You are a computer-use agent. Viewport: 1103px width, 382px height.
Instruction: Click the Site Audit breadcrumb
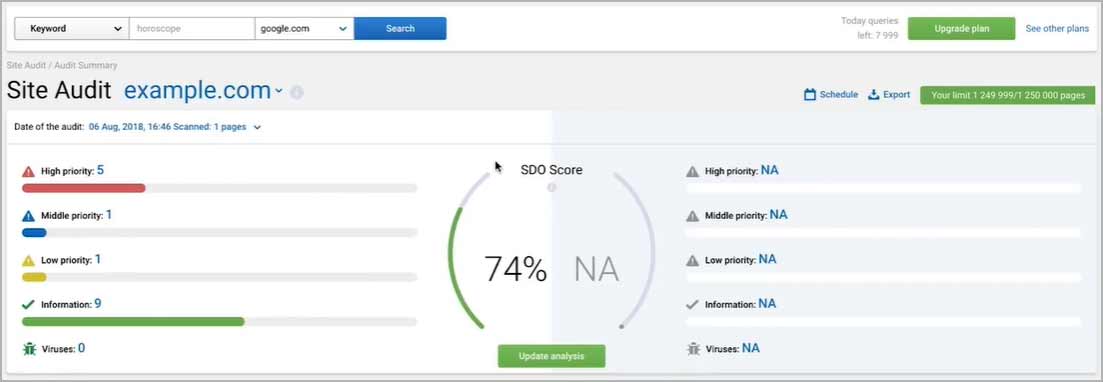click(25, 65)
